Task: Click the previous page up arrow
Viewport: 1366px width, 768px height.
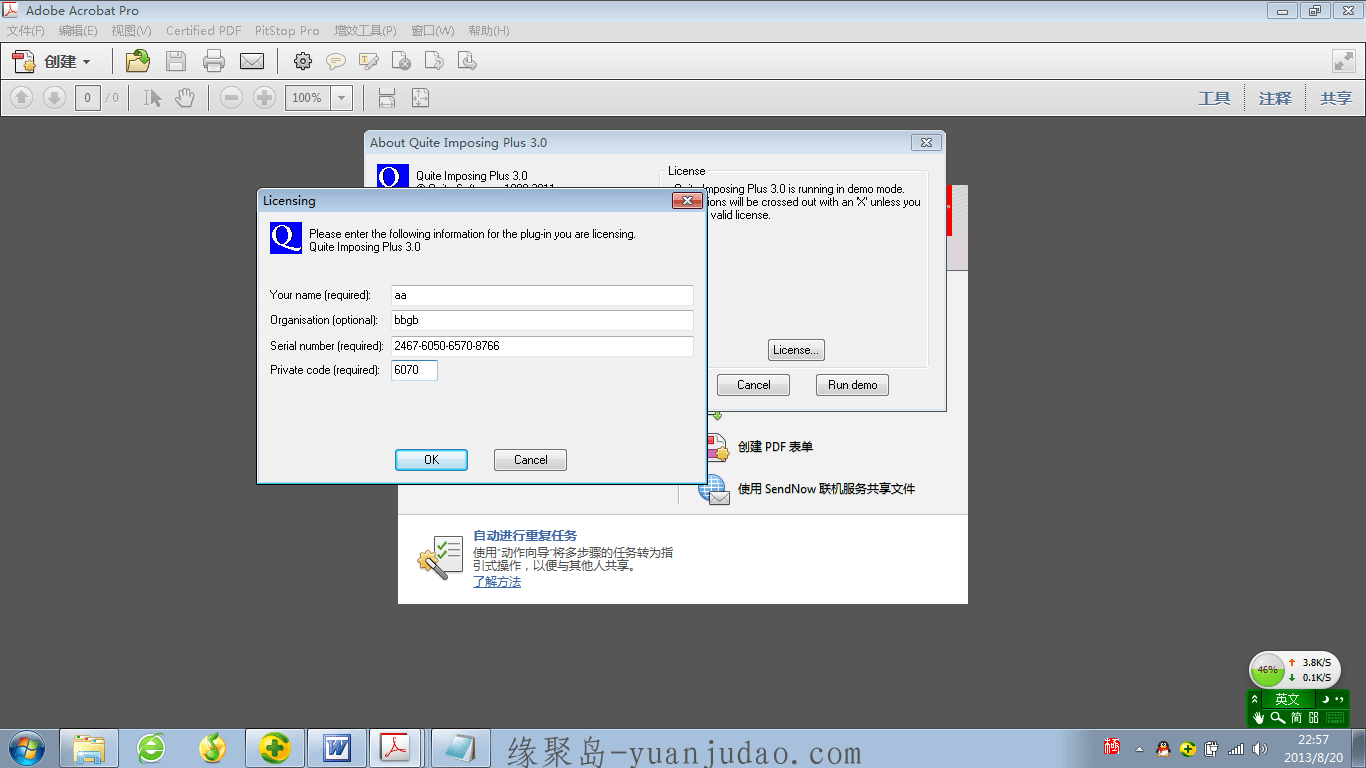Action: pyautogui.click(x=22, y=98)
